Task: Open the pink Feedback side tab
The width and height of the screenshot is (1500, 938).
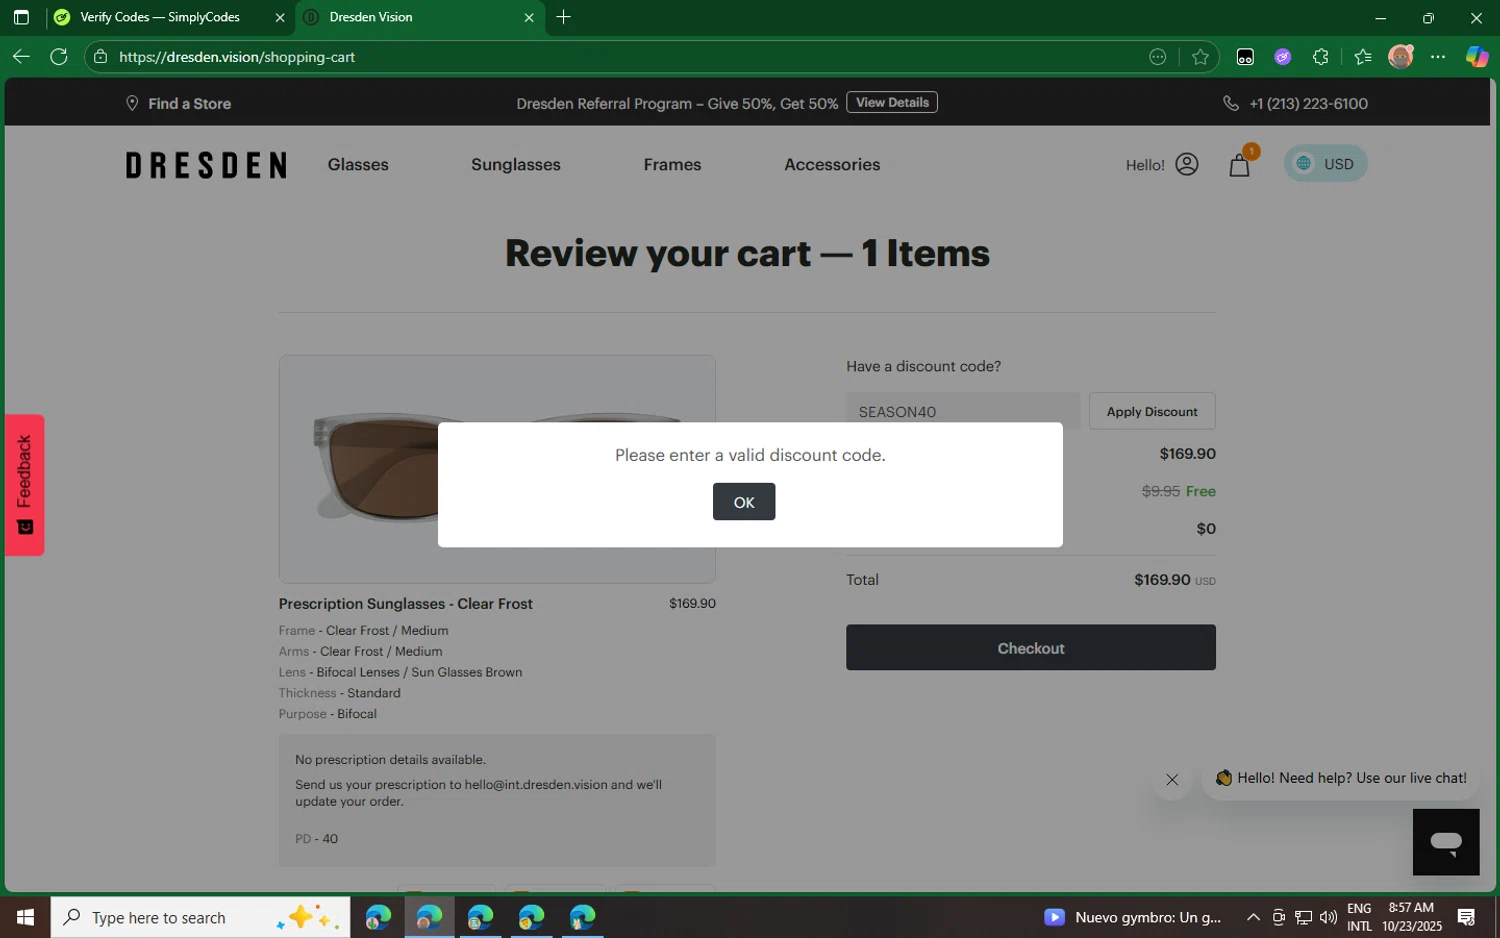Action: point(24,485)
